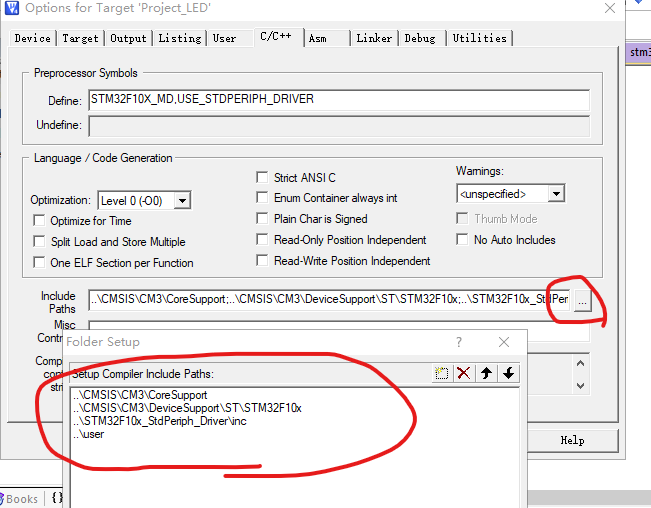Select the STM32F10x_StdPeriph_Driver\inc path entry

(x=160, y=421)
